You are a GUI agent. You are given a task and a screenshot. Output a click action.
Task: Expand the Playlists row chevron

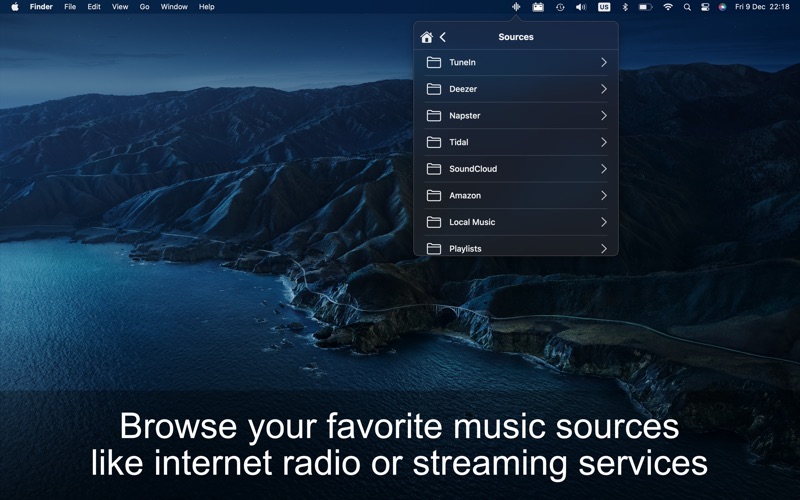604,248
